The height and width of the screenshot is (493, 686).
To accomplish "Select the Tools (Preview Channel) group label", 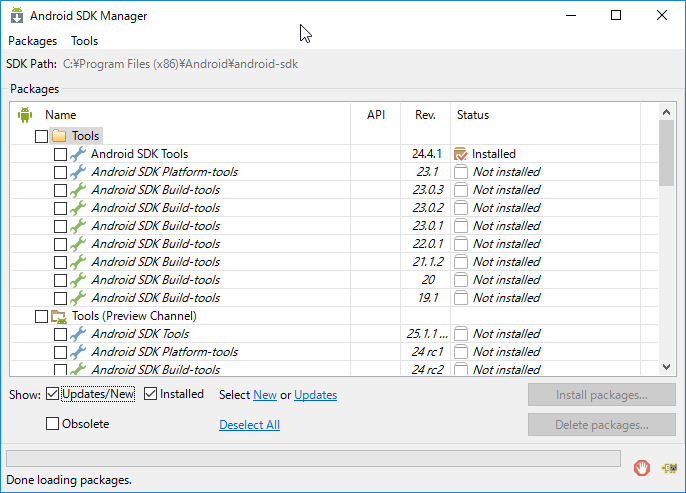I will (x=134, y=316).
